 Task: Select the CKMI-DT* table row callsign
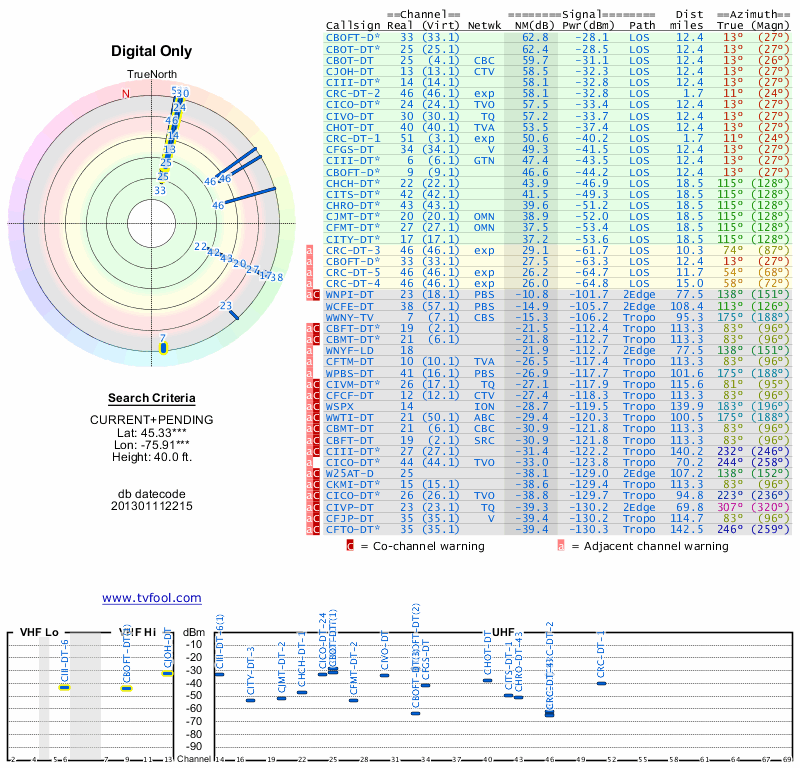(353, 484)
